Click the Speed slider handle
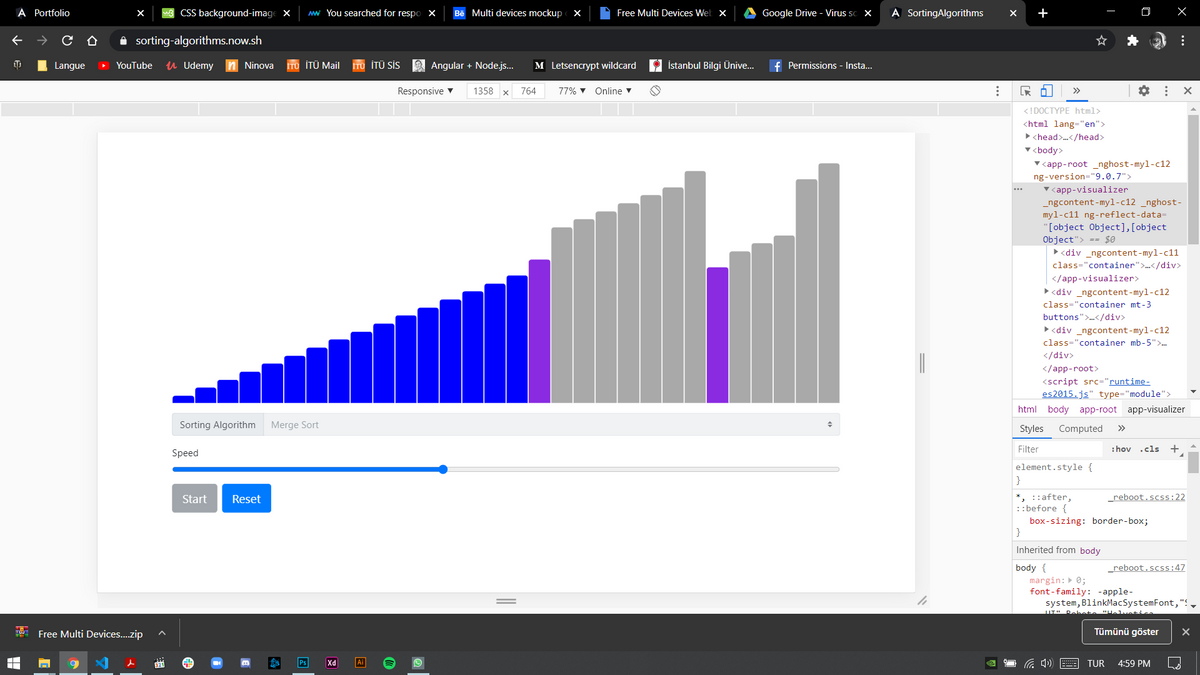The width and height of the screenshot is (1200, 675). click(x=443, y=469)
